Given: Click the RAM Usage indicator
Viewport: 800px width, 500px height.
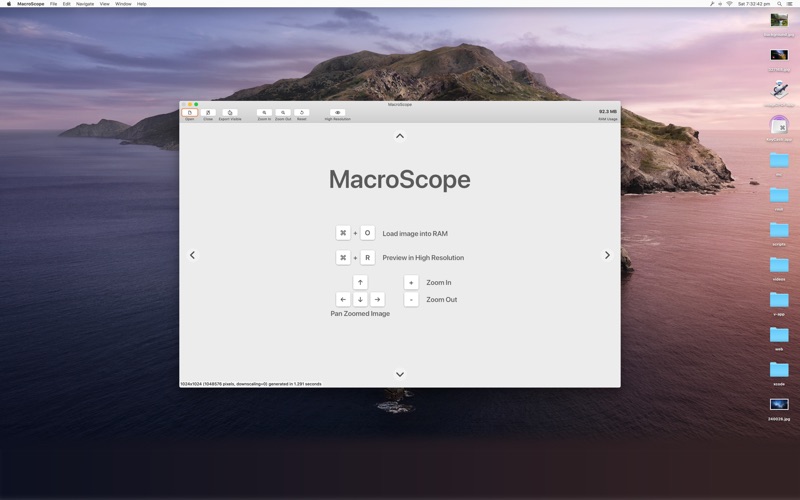Looking at the screenshot, I should click(607, 114).
